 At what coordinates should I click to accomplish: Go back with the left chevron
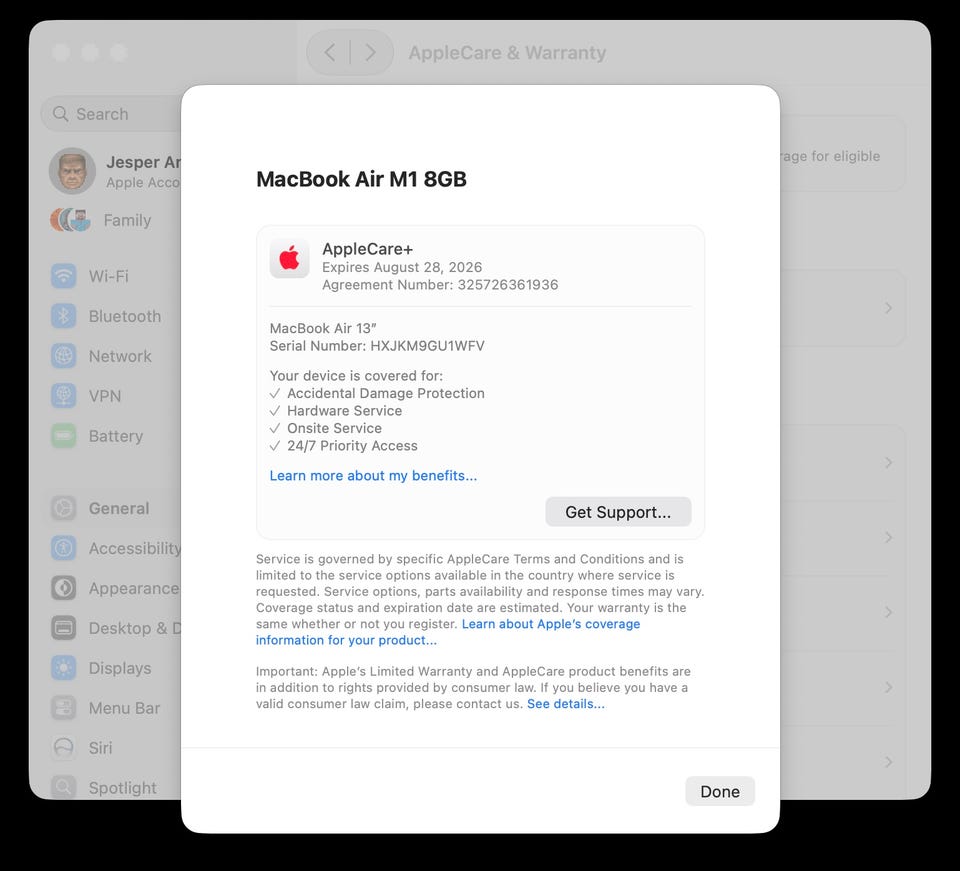pos(329,53)
